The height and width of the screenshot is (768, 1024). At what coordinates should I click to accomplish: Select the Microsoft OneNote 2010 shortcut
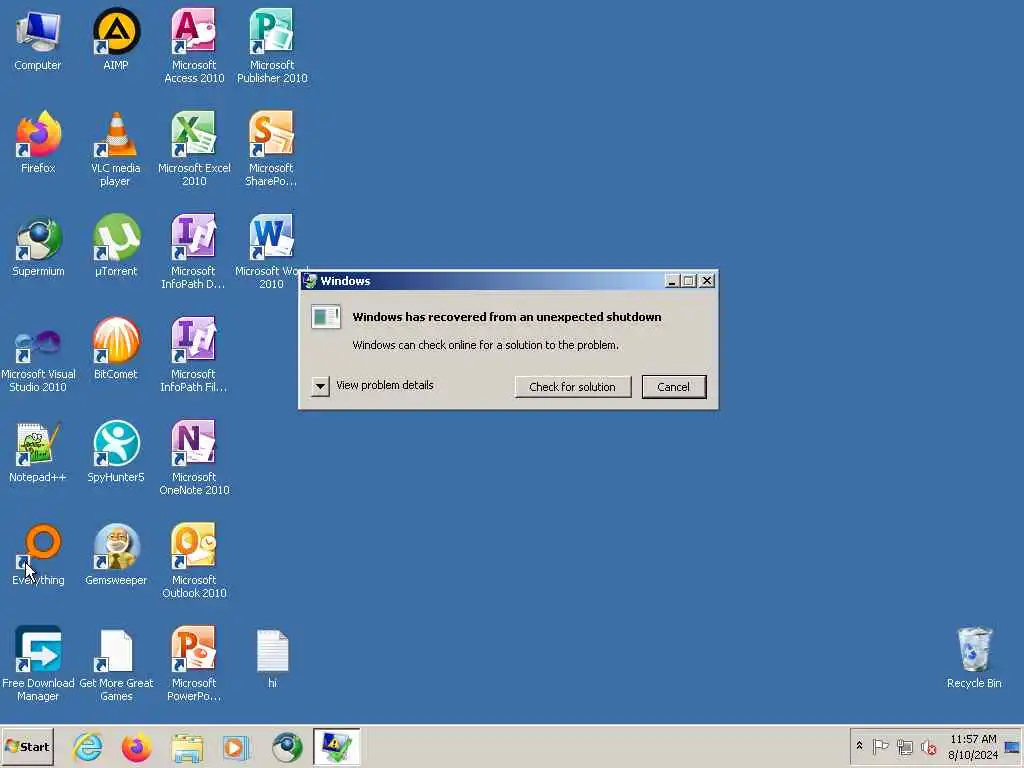[x=194, y=458]
